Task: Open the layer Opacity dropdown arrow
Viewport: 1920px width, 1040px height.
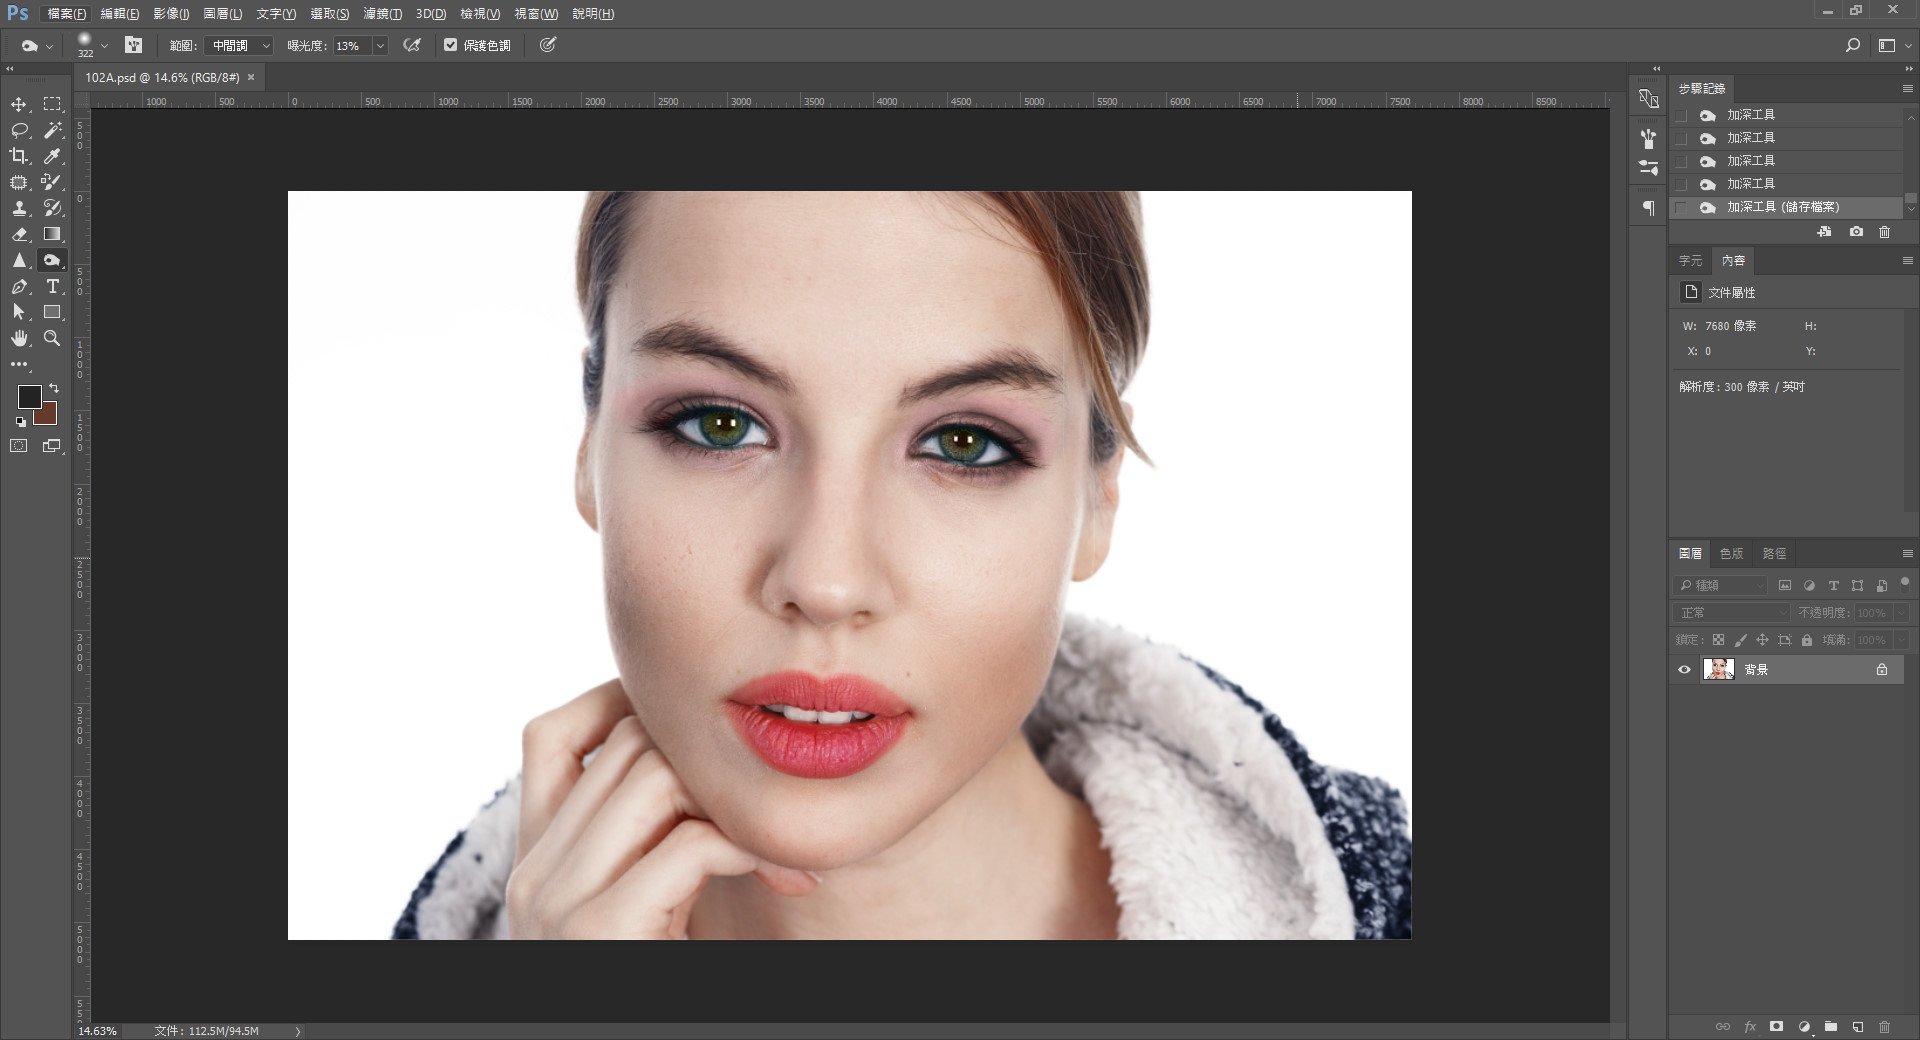Action: coord(1902,612)
